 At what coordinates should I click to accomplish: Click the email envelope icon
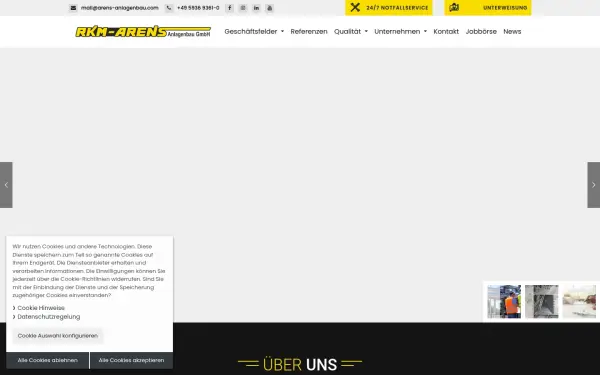73,8
